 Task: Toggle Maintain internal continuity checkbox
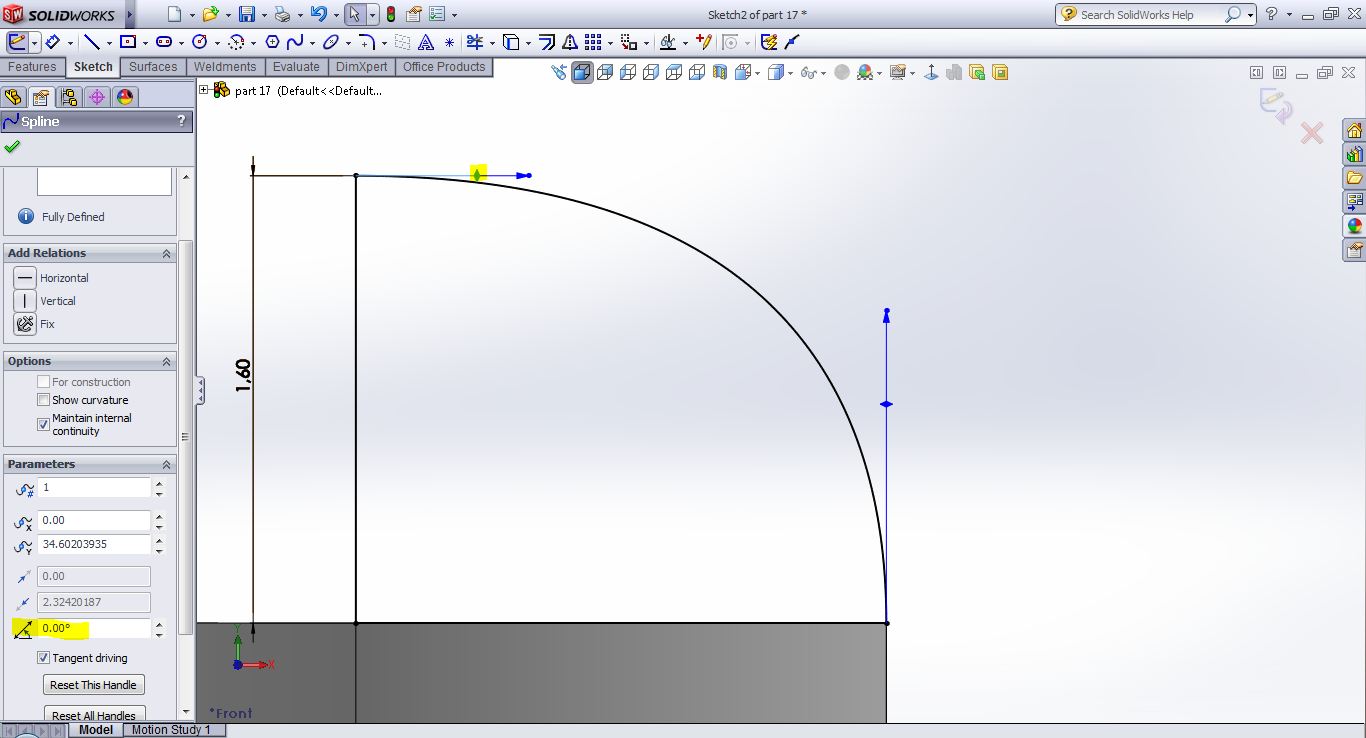tap(43, 424)
